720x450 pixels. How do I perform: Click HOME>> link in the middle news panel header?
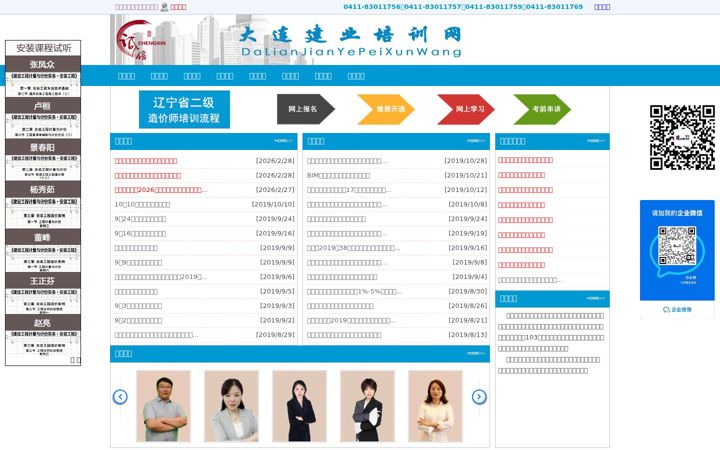pyautogui.click(x=476, y=141)
